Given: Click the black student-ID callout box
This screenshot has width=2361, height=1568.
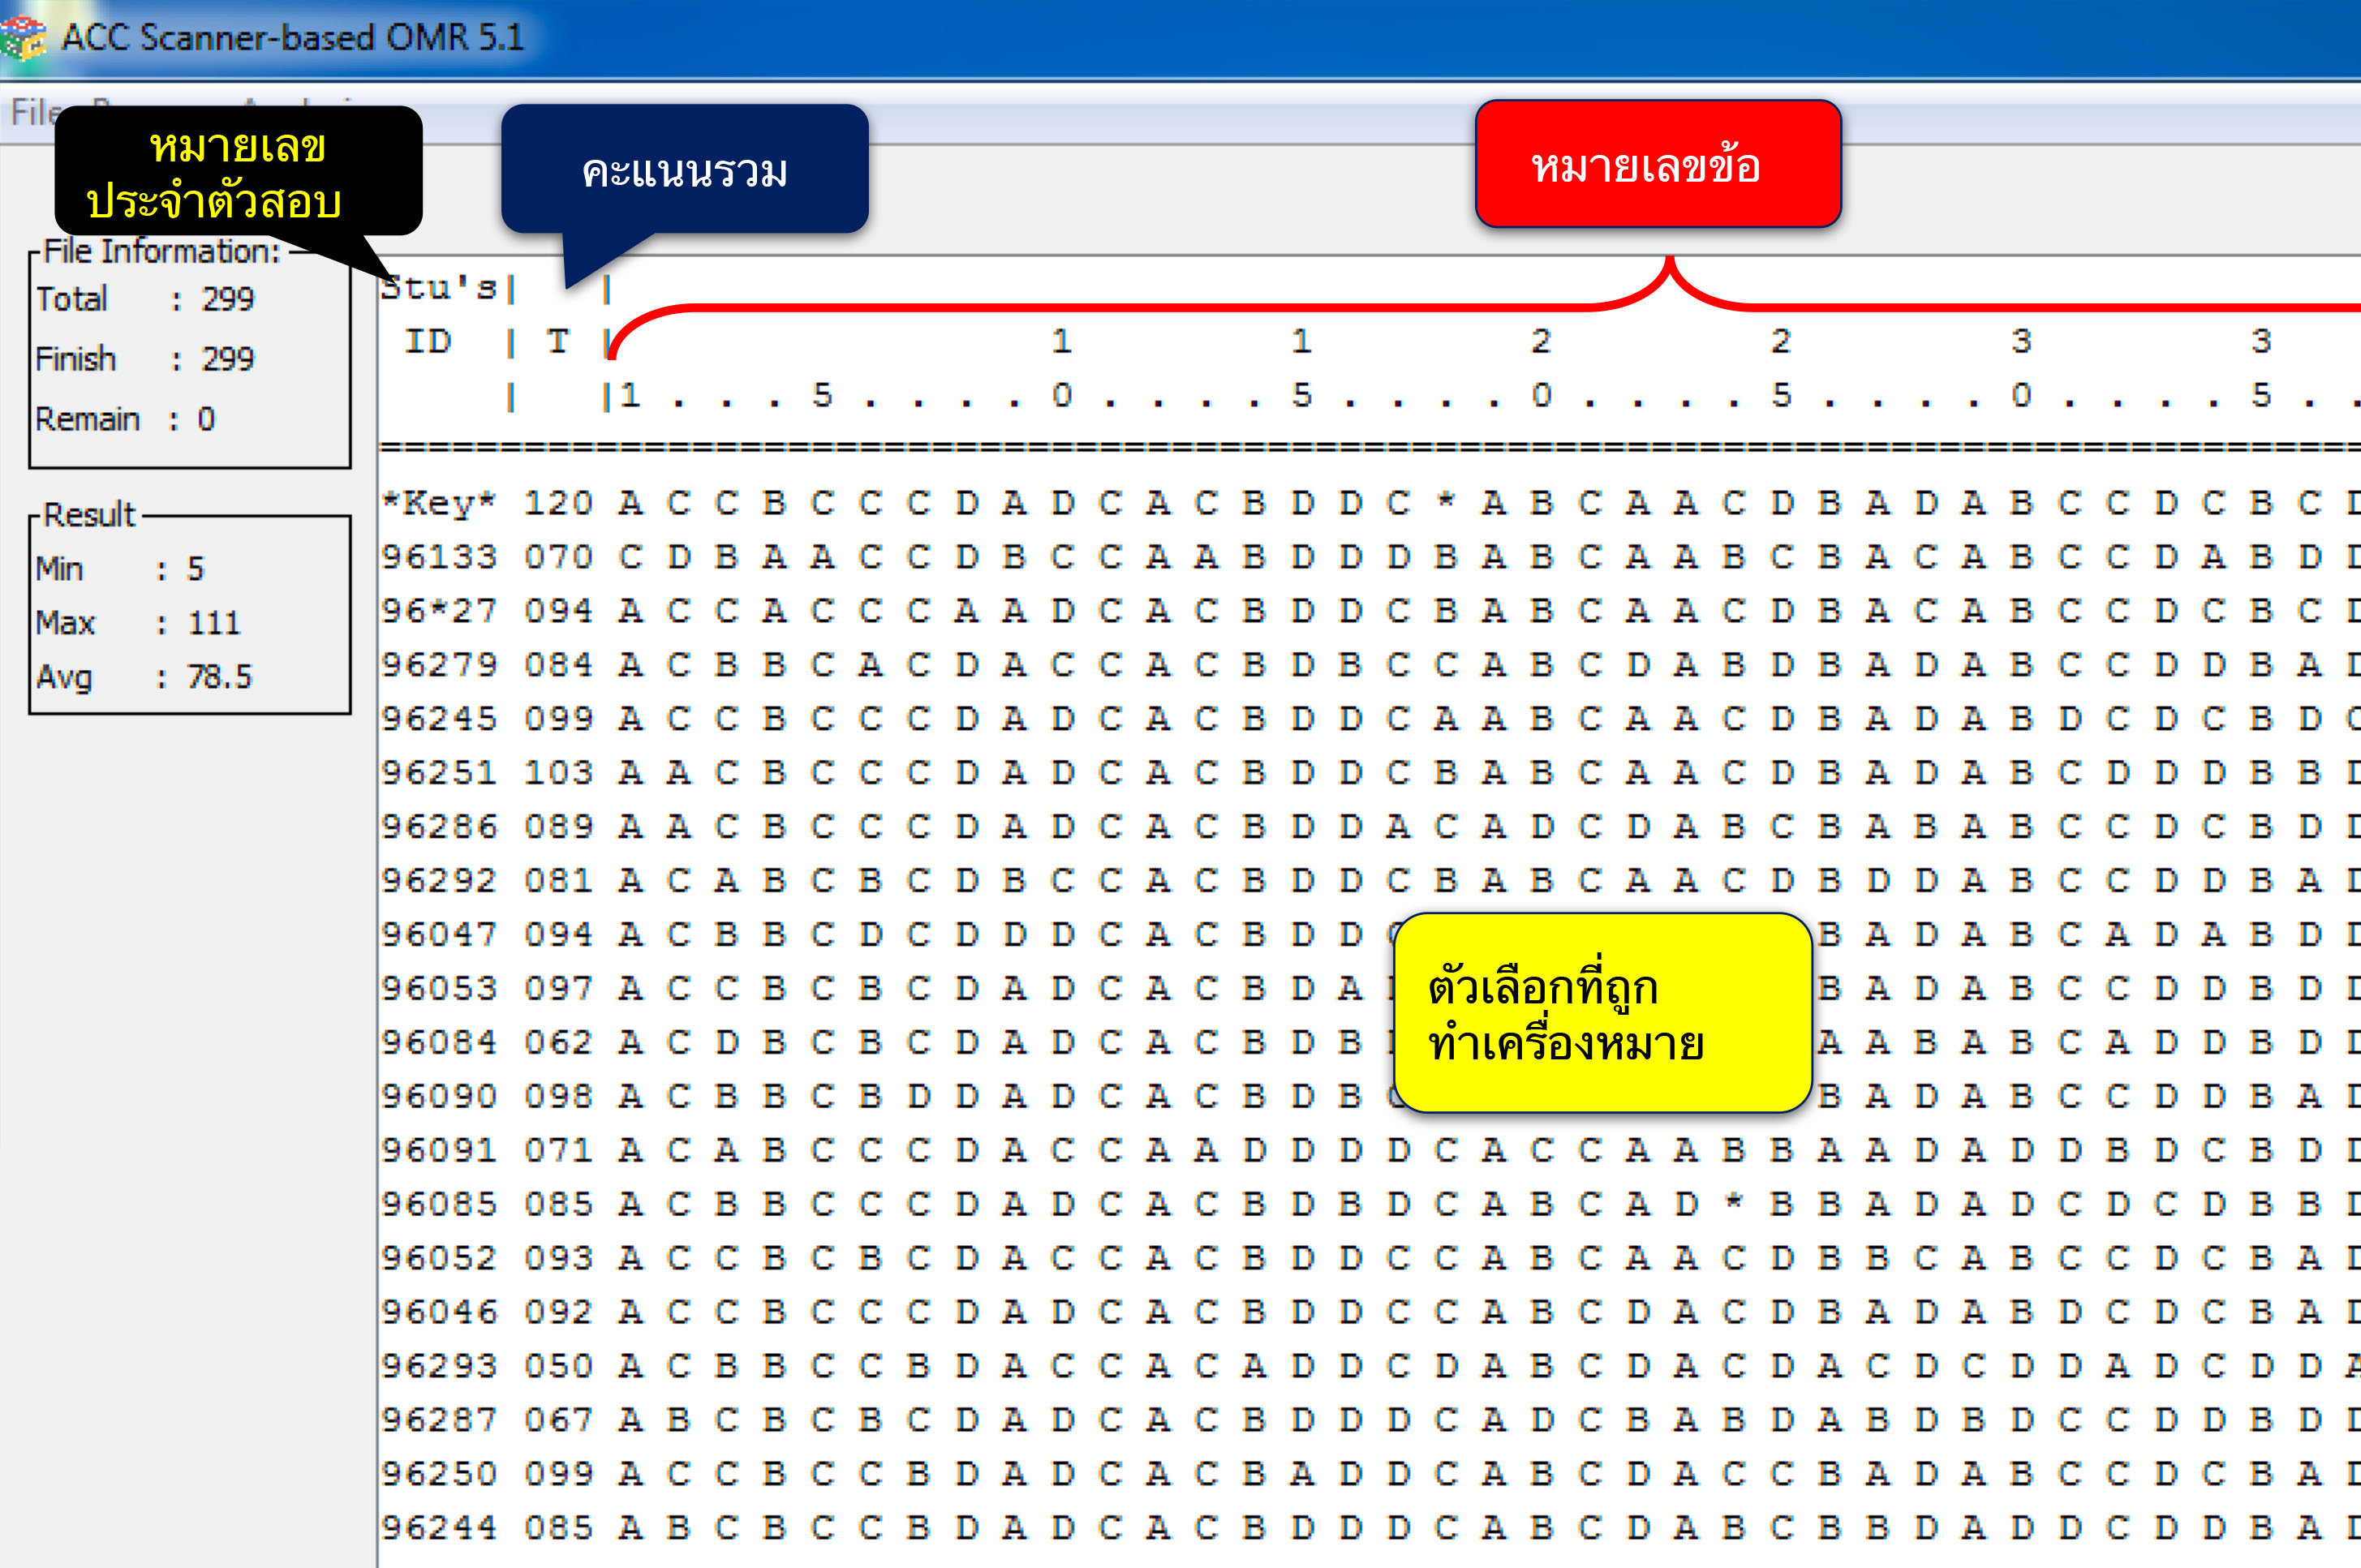Looking at the screenshot, I should coord(238,172).
